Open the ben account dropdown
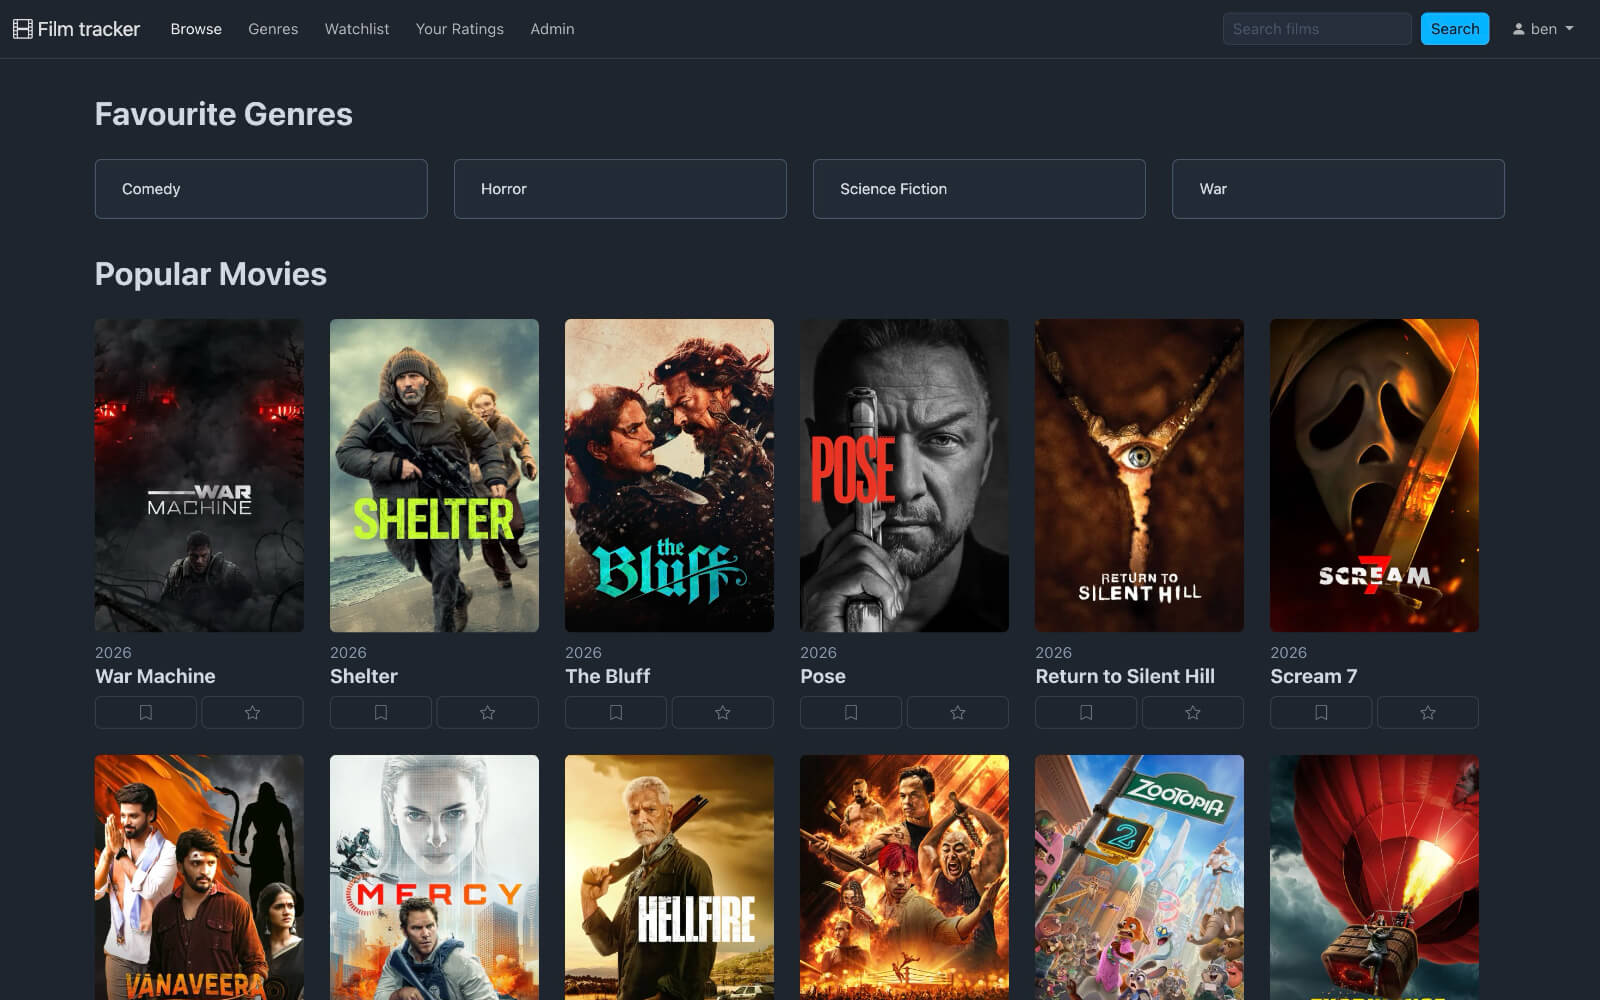This screenshot has height=1000, width=1600. 1542,28
